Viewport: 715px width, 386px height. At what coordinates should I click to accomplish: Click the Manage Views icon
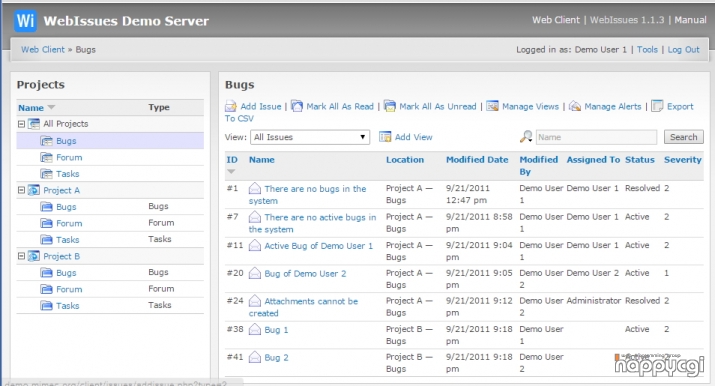[x=492, y=106]
